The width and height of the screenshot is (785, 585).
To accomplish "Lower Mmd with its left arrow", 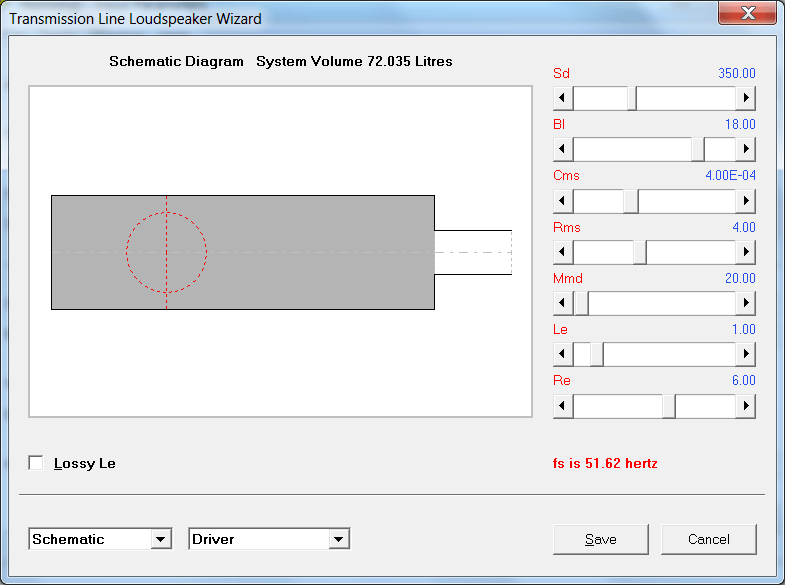I will coord(563,303).
